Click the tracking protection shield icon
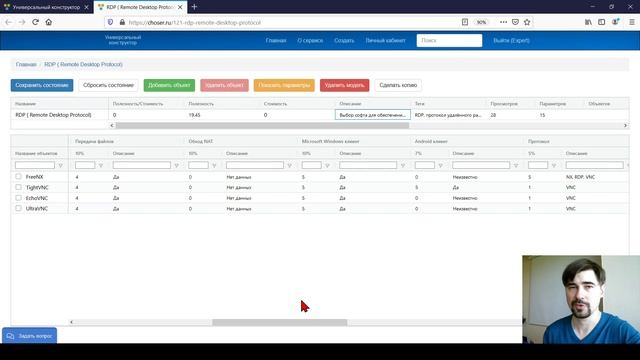Screen dimensions: 640x360 (110, 22)
